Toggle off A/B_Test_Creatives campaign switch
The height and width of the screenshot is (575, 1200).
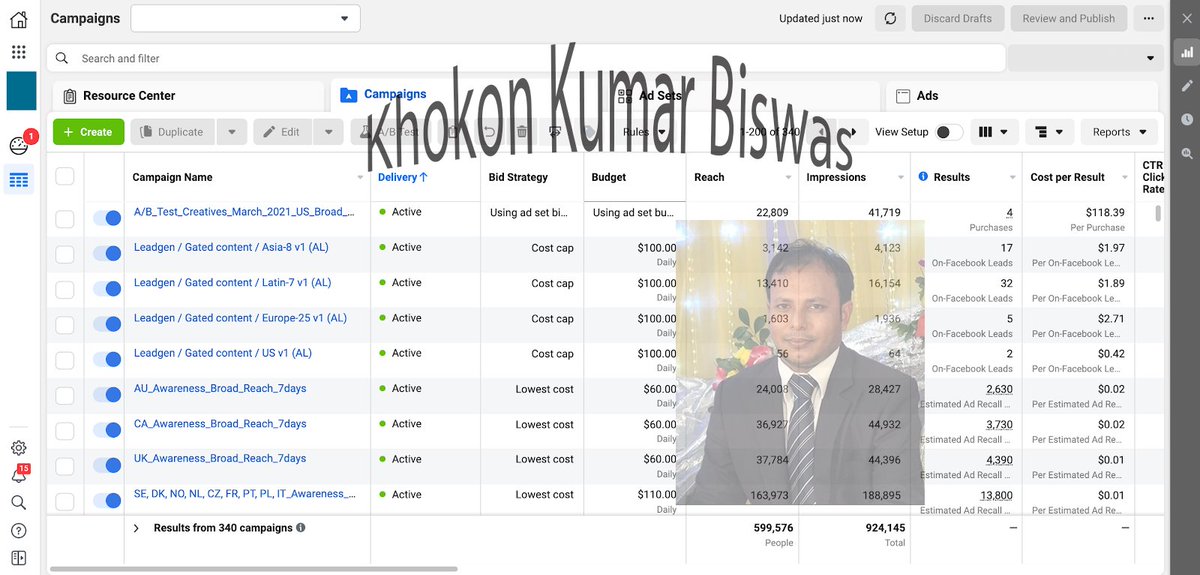[x=106, y=218]
